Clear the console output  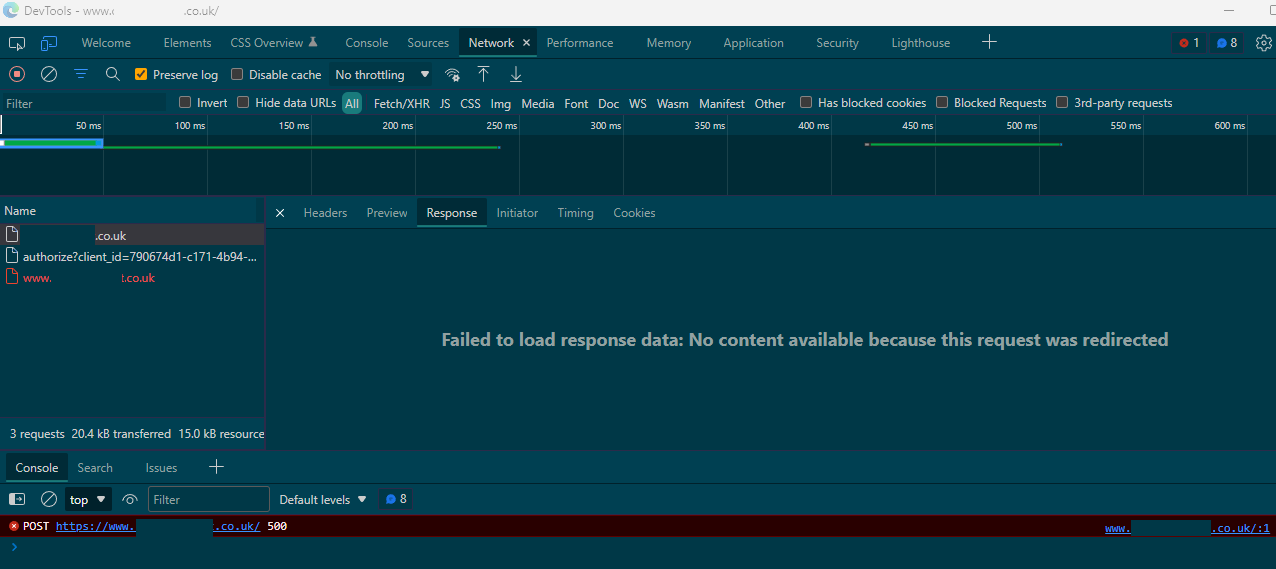click(x=49, y=499)
